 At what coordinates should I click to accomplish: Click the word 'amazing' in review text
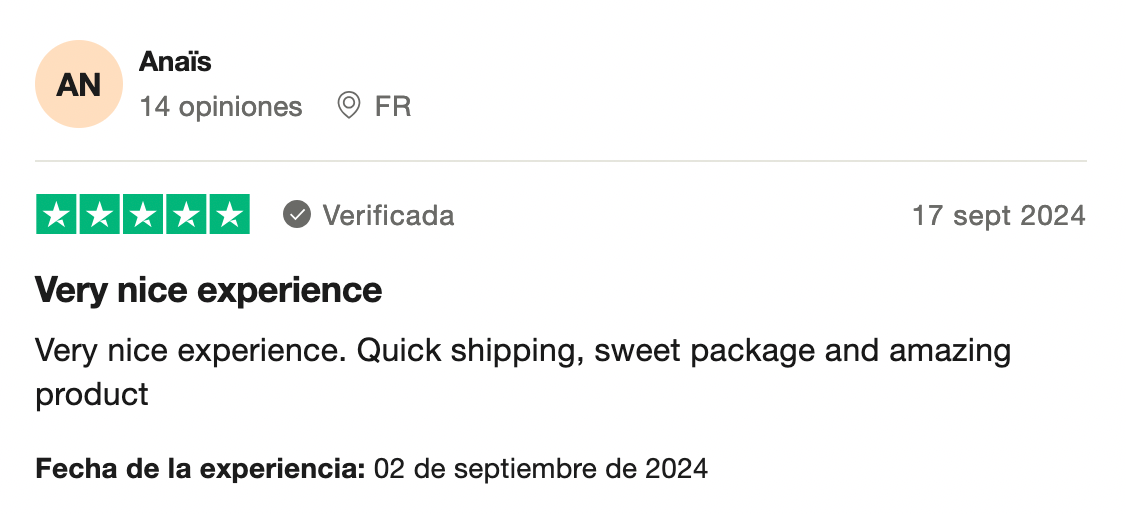(x=949, y=351)
